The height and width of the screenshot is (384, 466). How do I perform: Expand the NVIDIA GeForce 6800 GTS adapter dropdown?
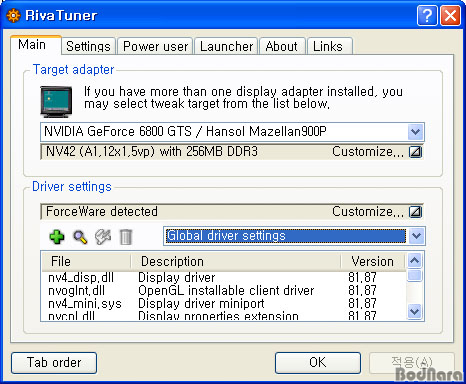click(x=415, y=132)
